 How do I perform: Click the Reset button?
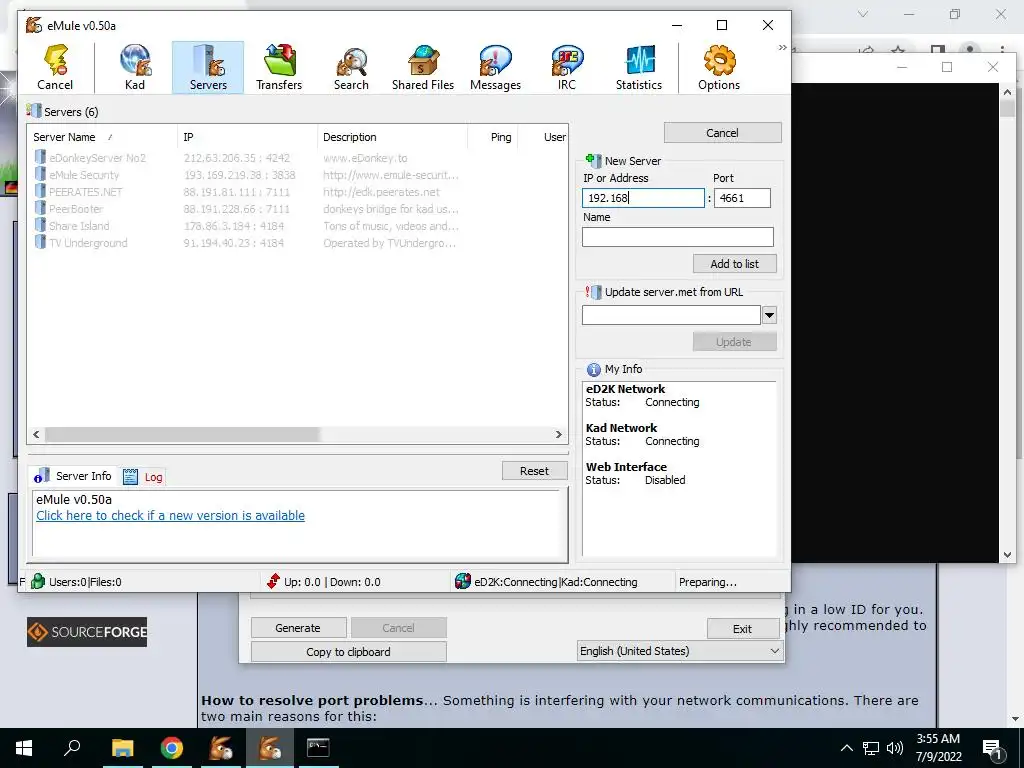pyautogui.click(x=534, y=471)
